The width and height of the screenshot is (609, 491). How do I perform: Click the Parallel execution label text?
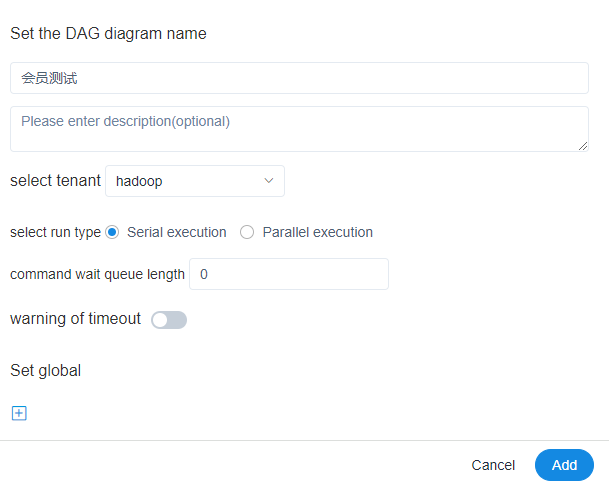(317, 232)
